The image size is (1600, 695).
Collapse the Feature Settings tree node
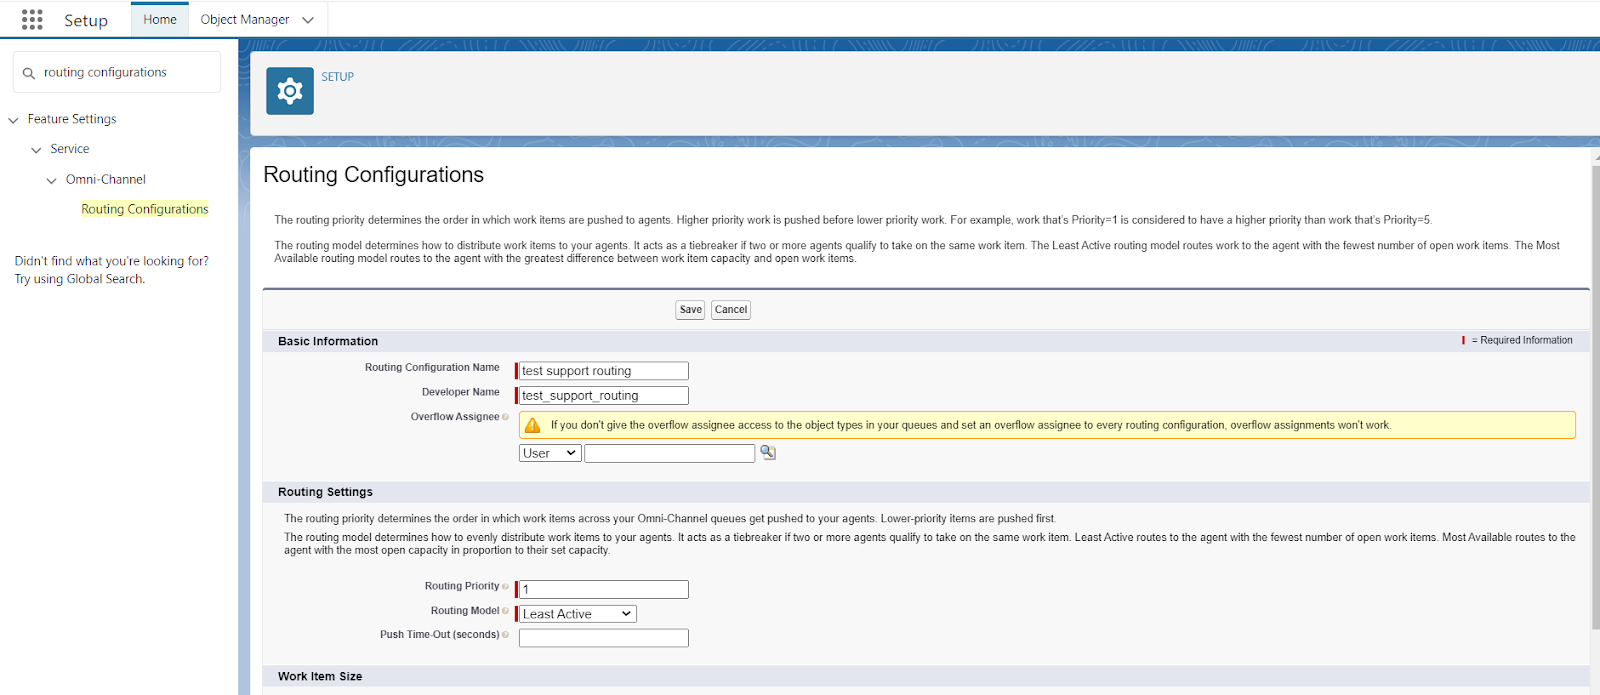tap(13, 120)
